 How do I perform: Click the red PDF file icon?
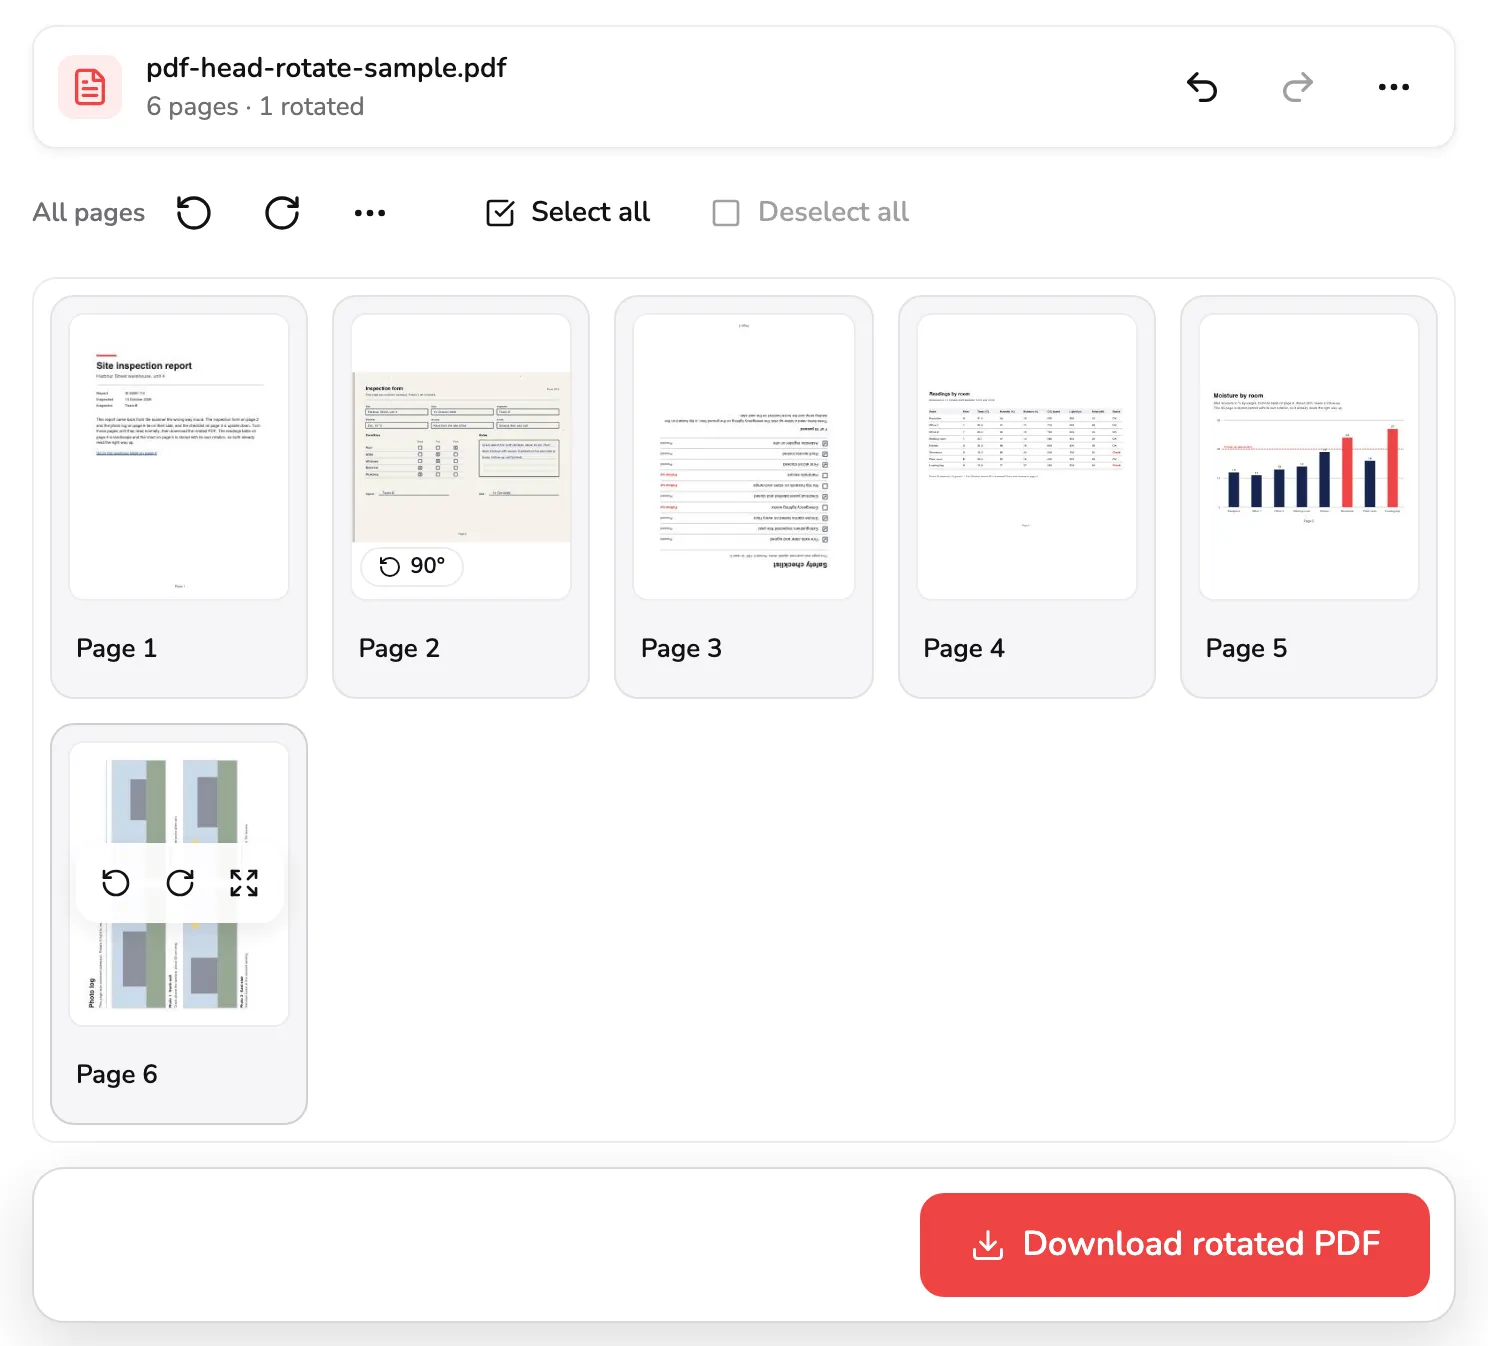pyautogui.click(x=90, y=87)
